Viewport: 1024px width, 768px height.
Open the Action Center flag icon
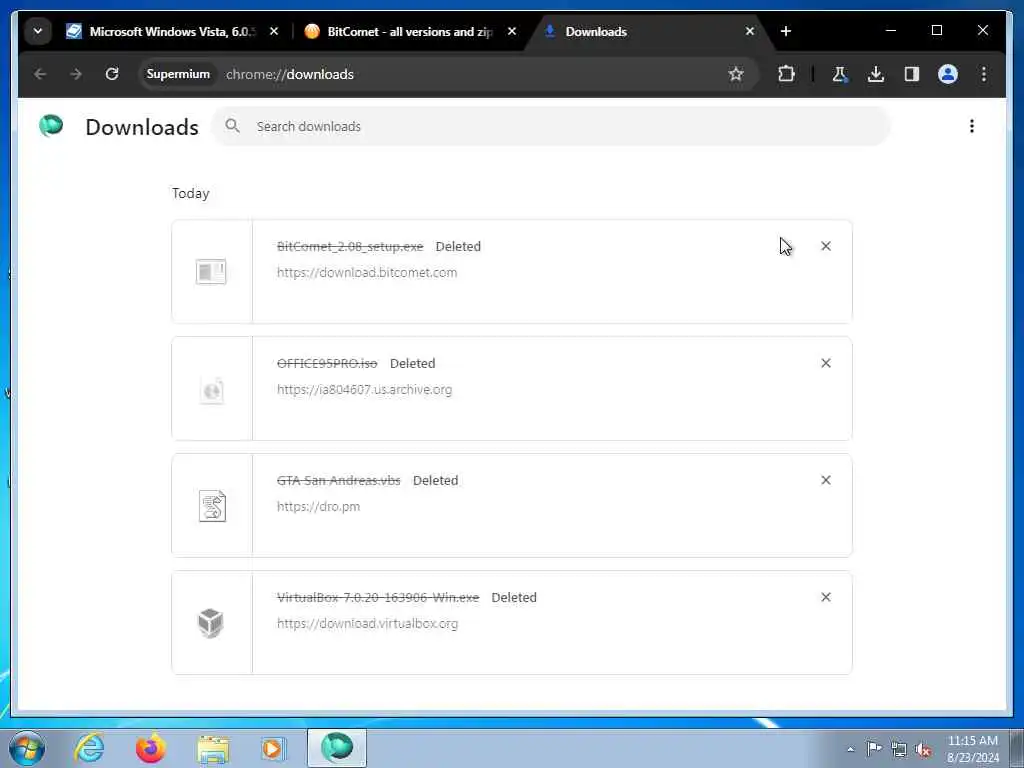pyautogui.click(x=874, y=748)
